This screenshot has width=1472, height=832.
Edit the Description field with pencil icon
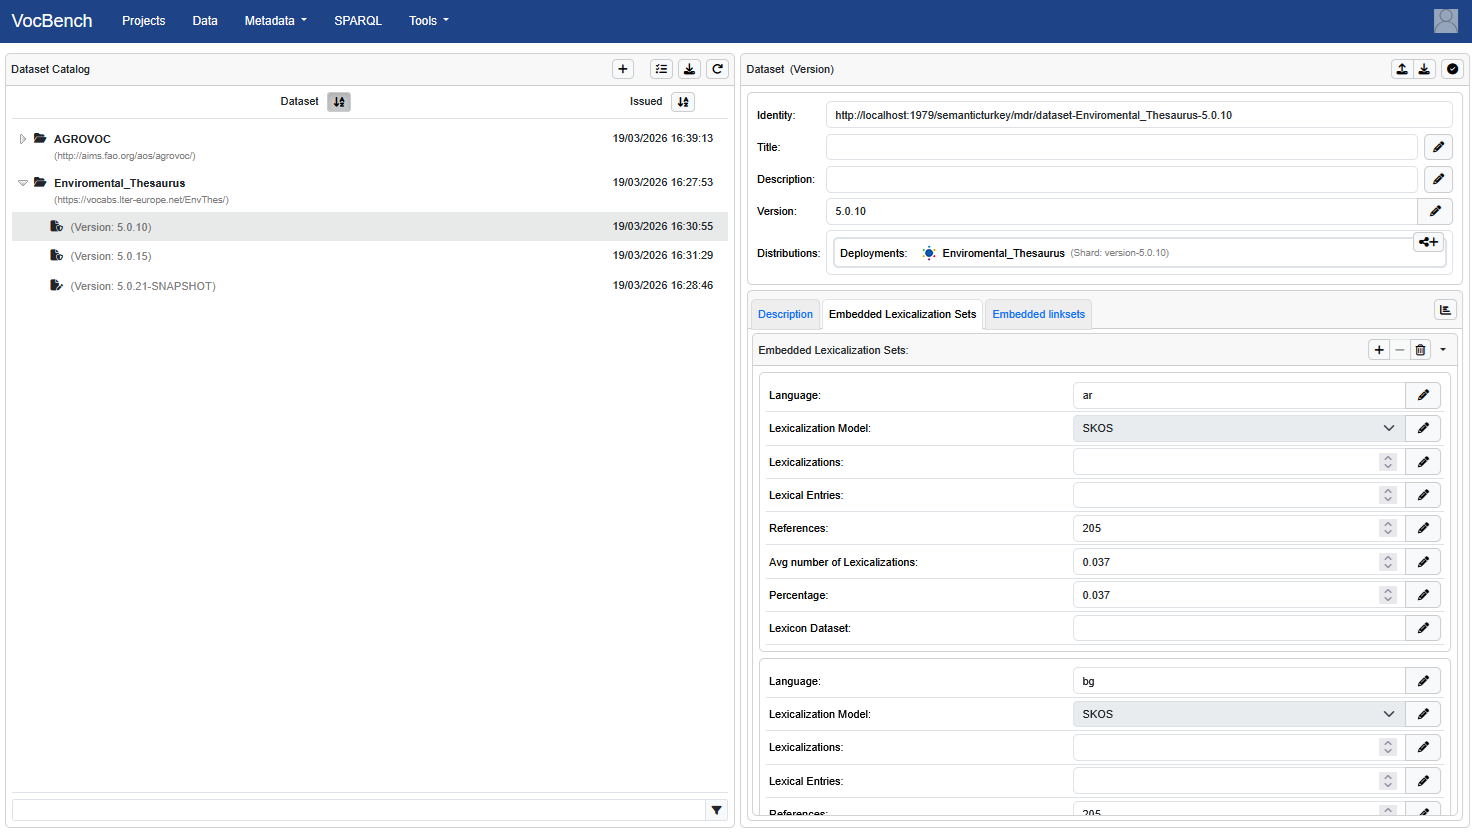(x=1438, y=179)
